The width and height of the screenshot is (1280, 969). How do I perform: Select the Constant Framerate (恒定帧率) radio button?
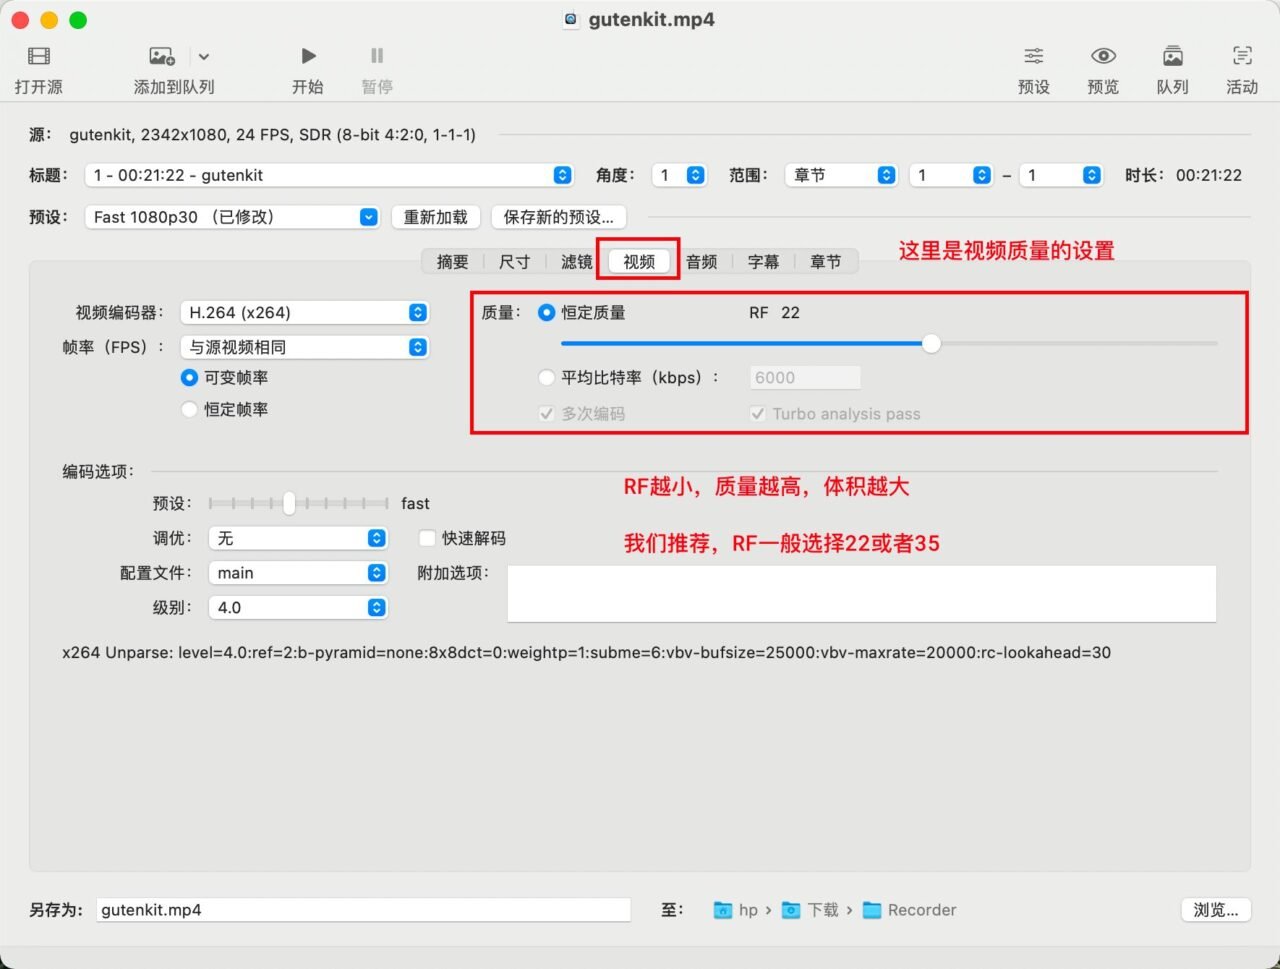189,409
